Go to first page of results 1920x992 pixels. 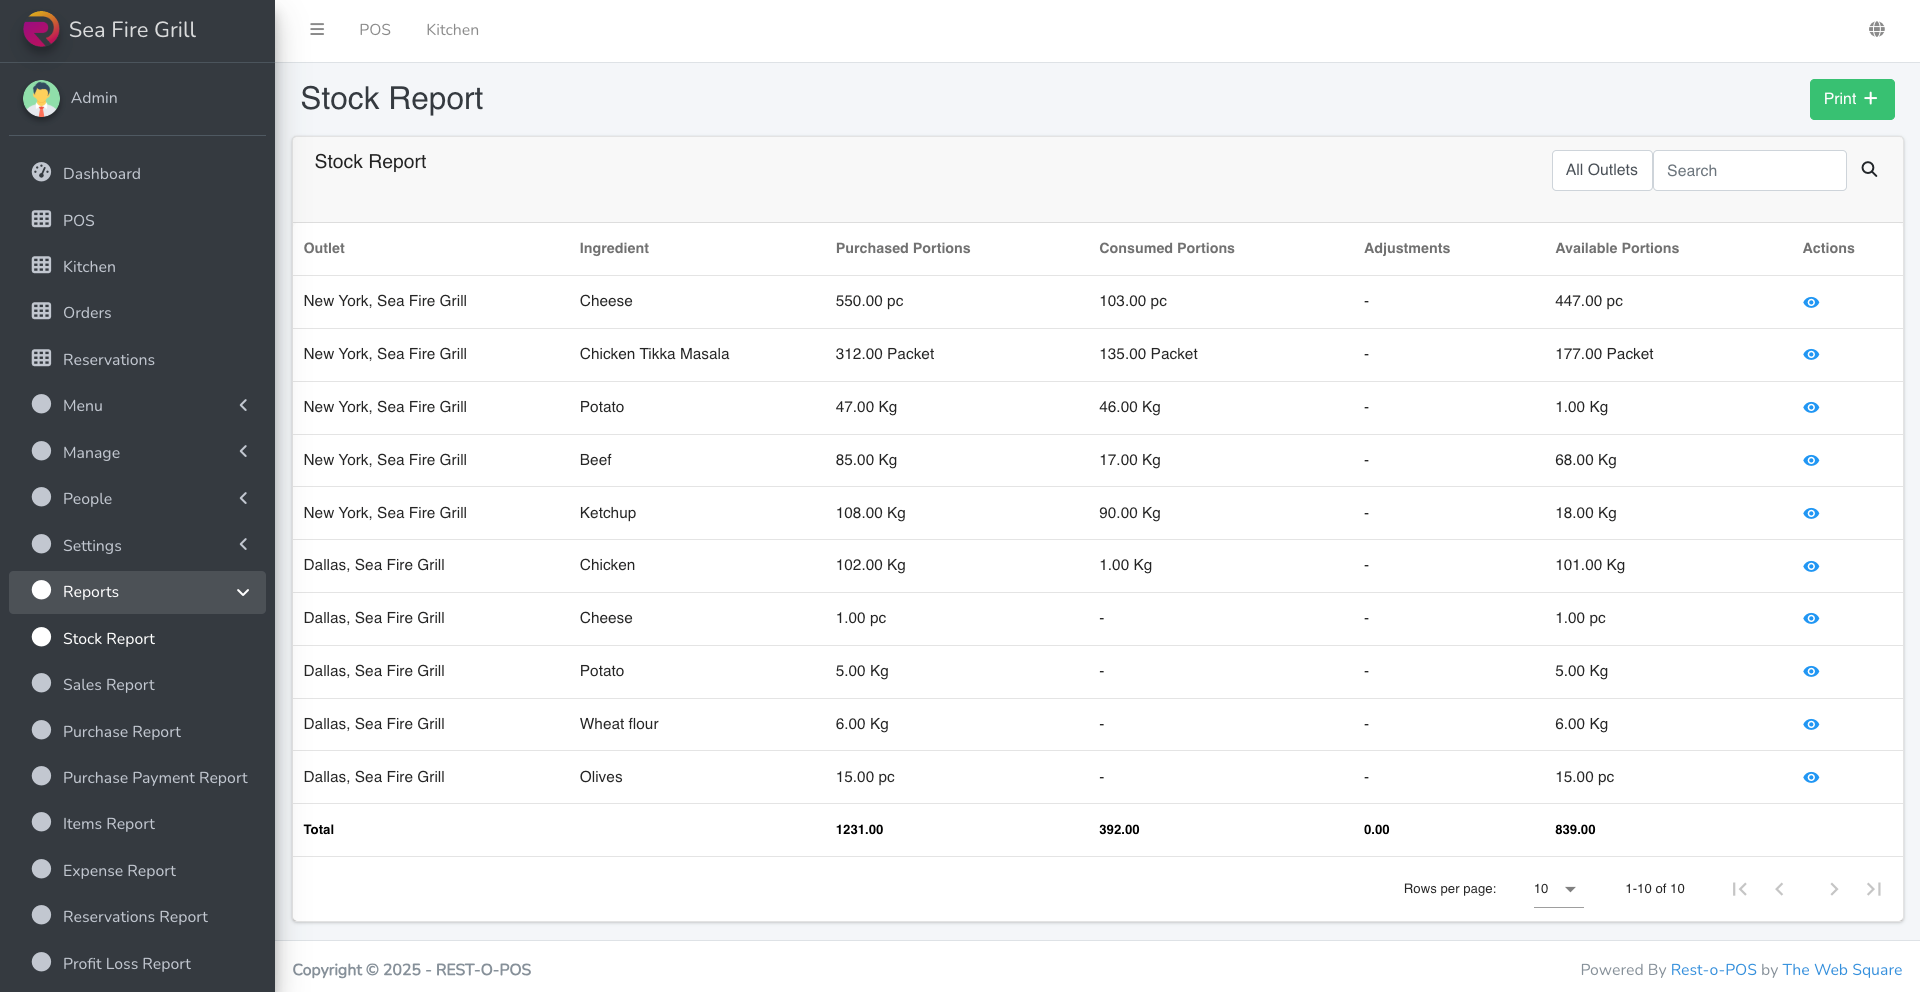click(1740, 889)
